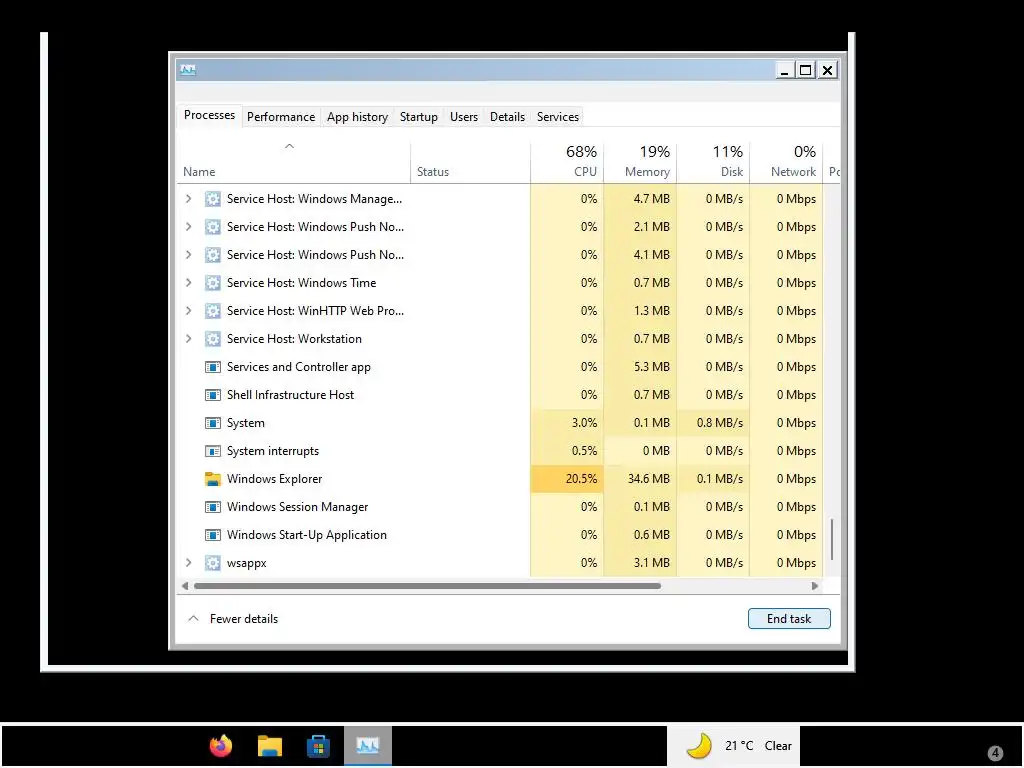The image size is (1024, 768).
Task: Click the Task Manager taskbar icon
Action: 368,745
